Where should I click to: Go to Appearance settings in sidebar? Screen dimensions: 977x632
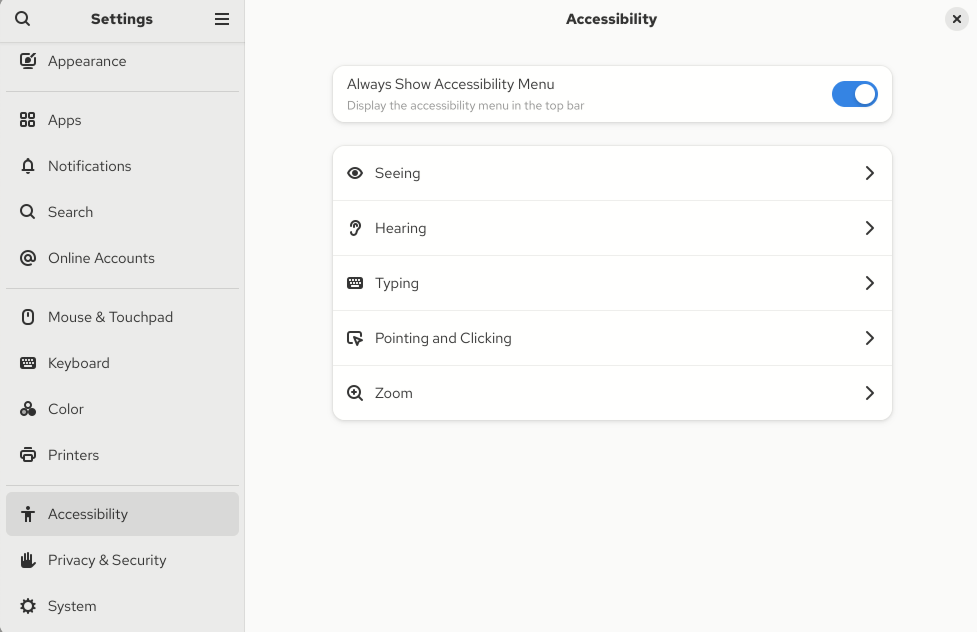[x=87, y=61]
